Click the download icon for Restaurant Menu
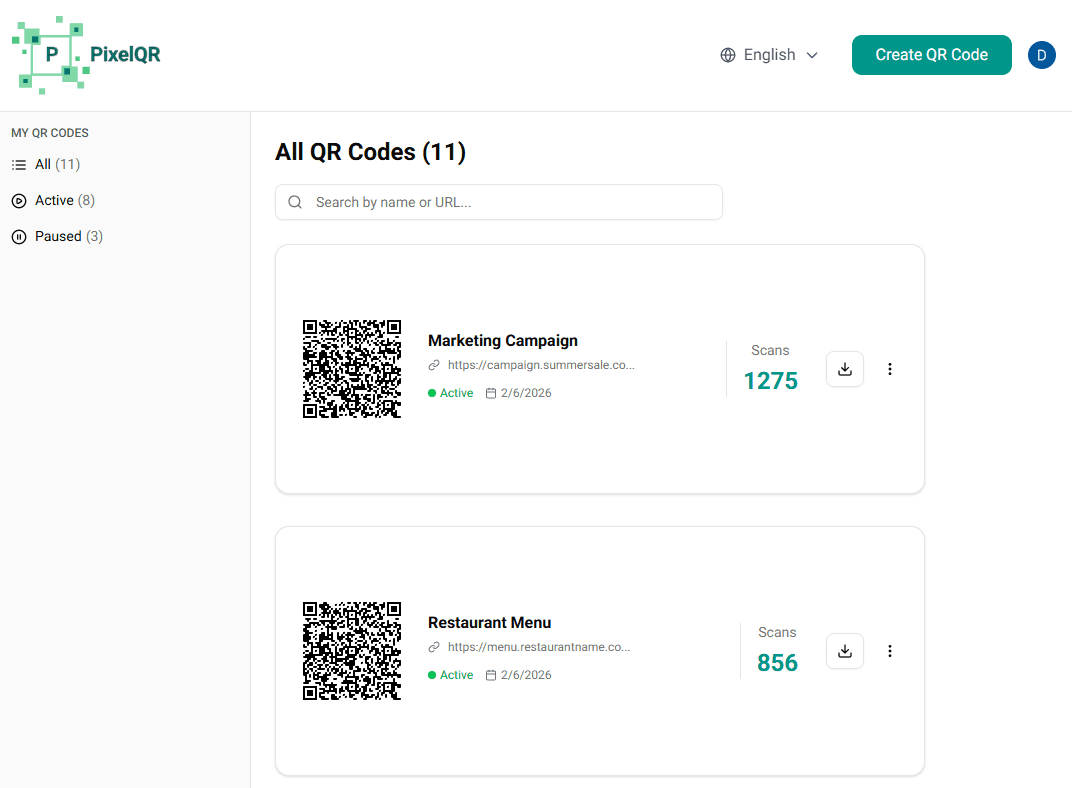This screenshot has height=788, width=1072. (x=845, y=651)
